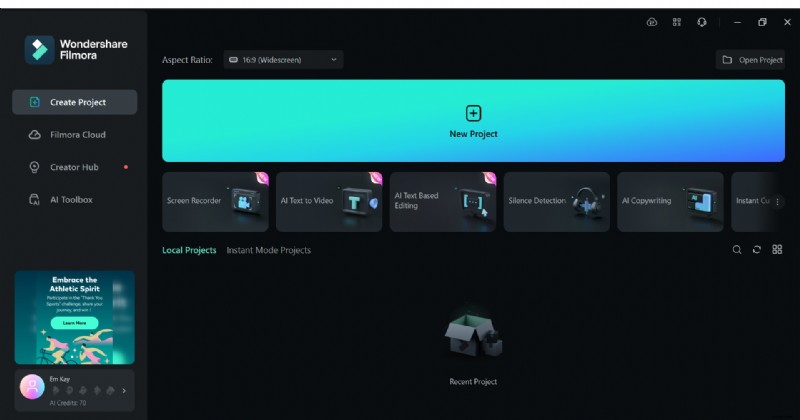The width and height of the screenshot is (800, 420).
Task: Expand the Aspect Ratio dropdown
Action: coord(283,60)
